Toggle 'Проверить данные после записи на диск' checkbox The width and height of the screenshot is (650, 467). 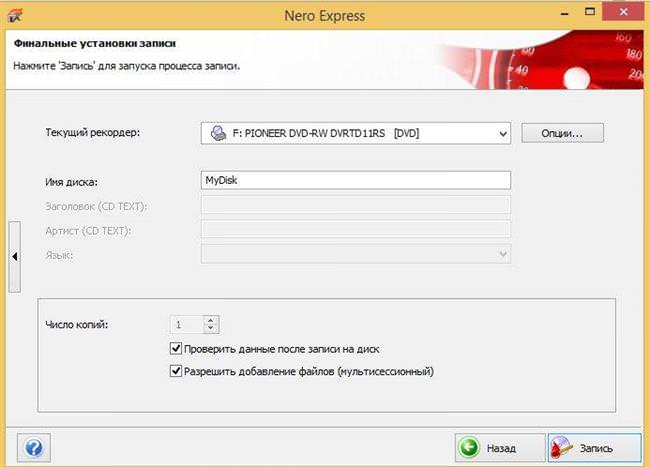tap(176, 348)
